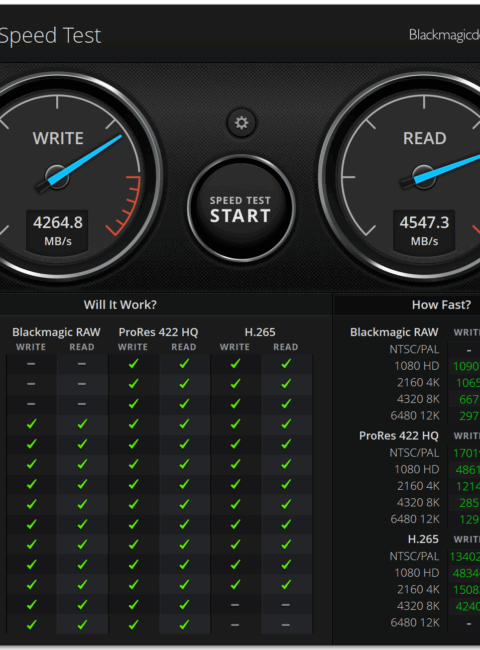Click 1080 HD row under H.265 in How Fast
Screen dimensions: 480x650
point(417,573)
